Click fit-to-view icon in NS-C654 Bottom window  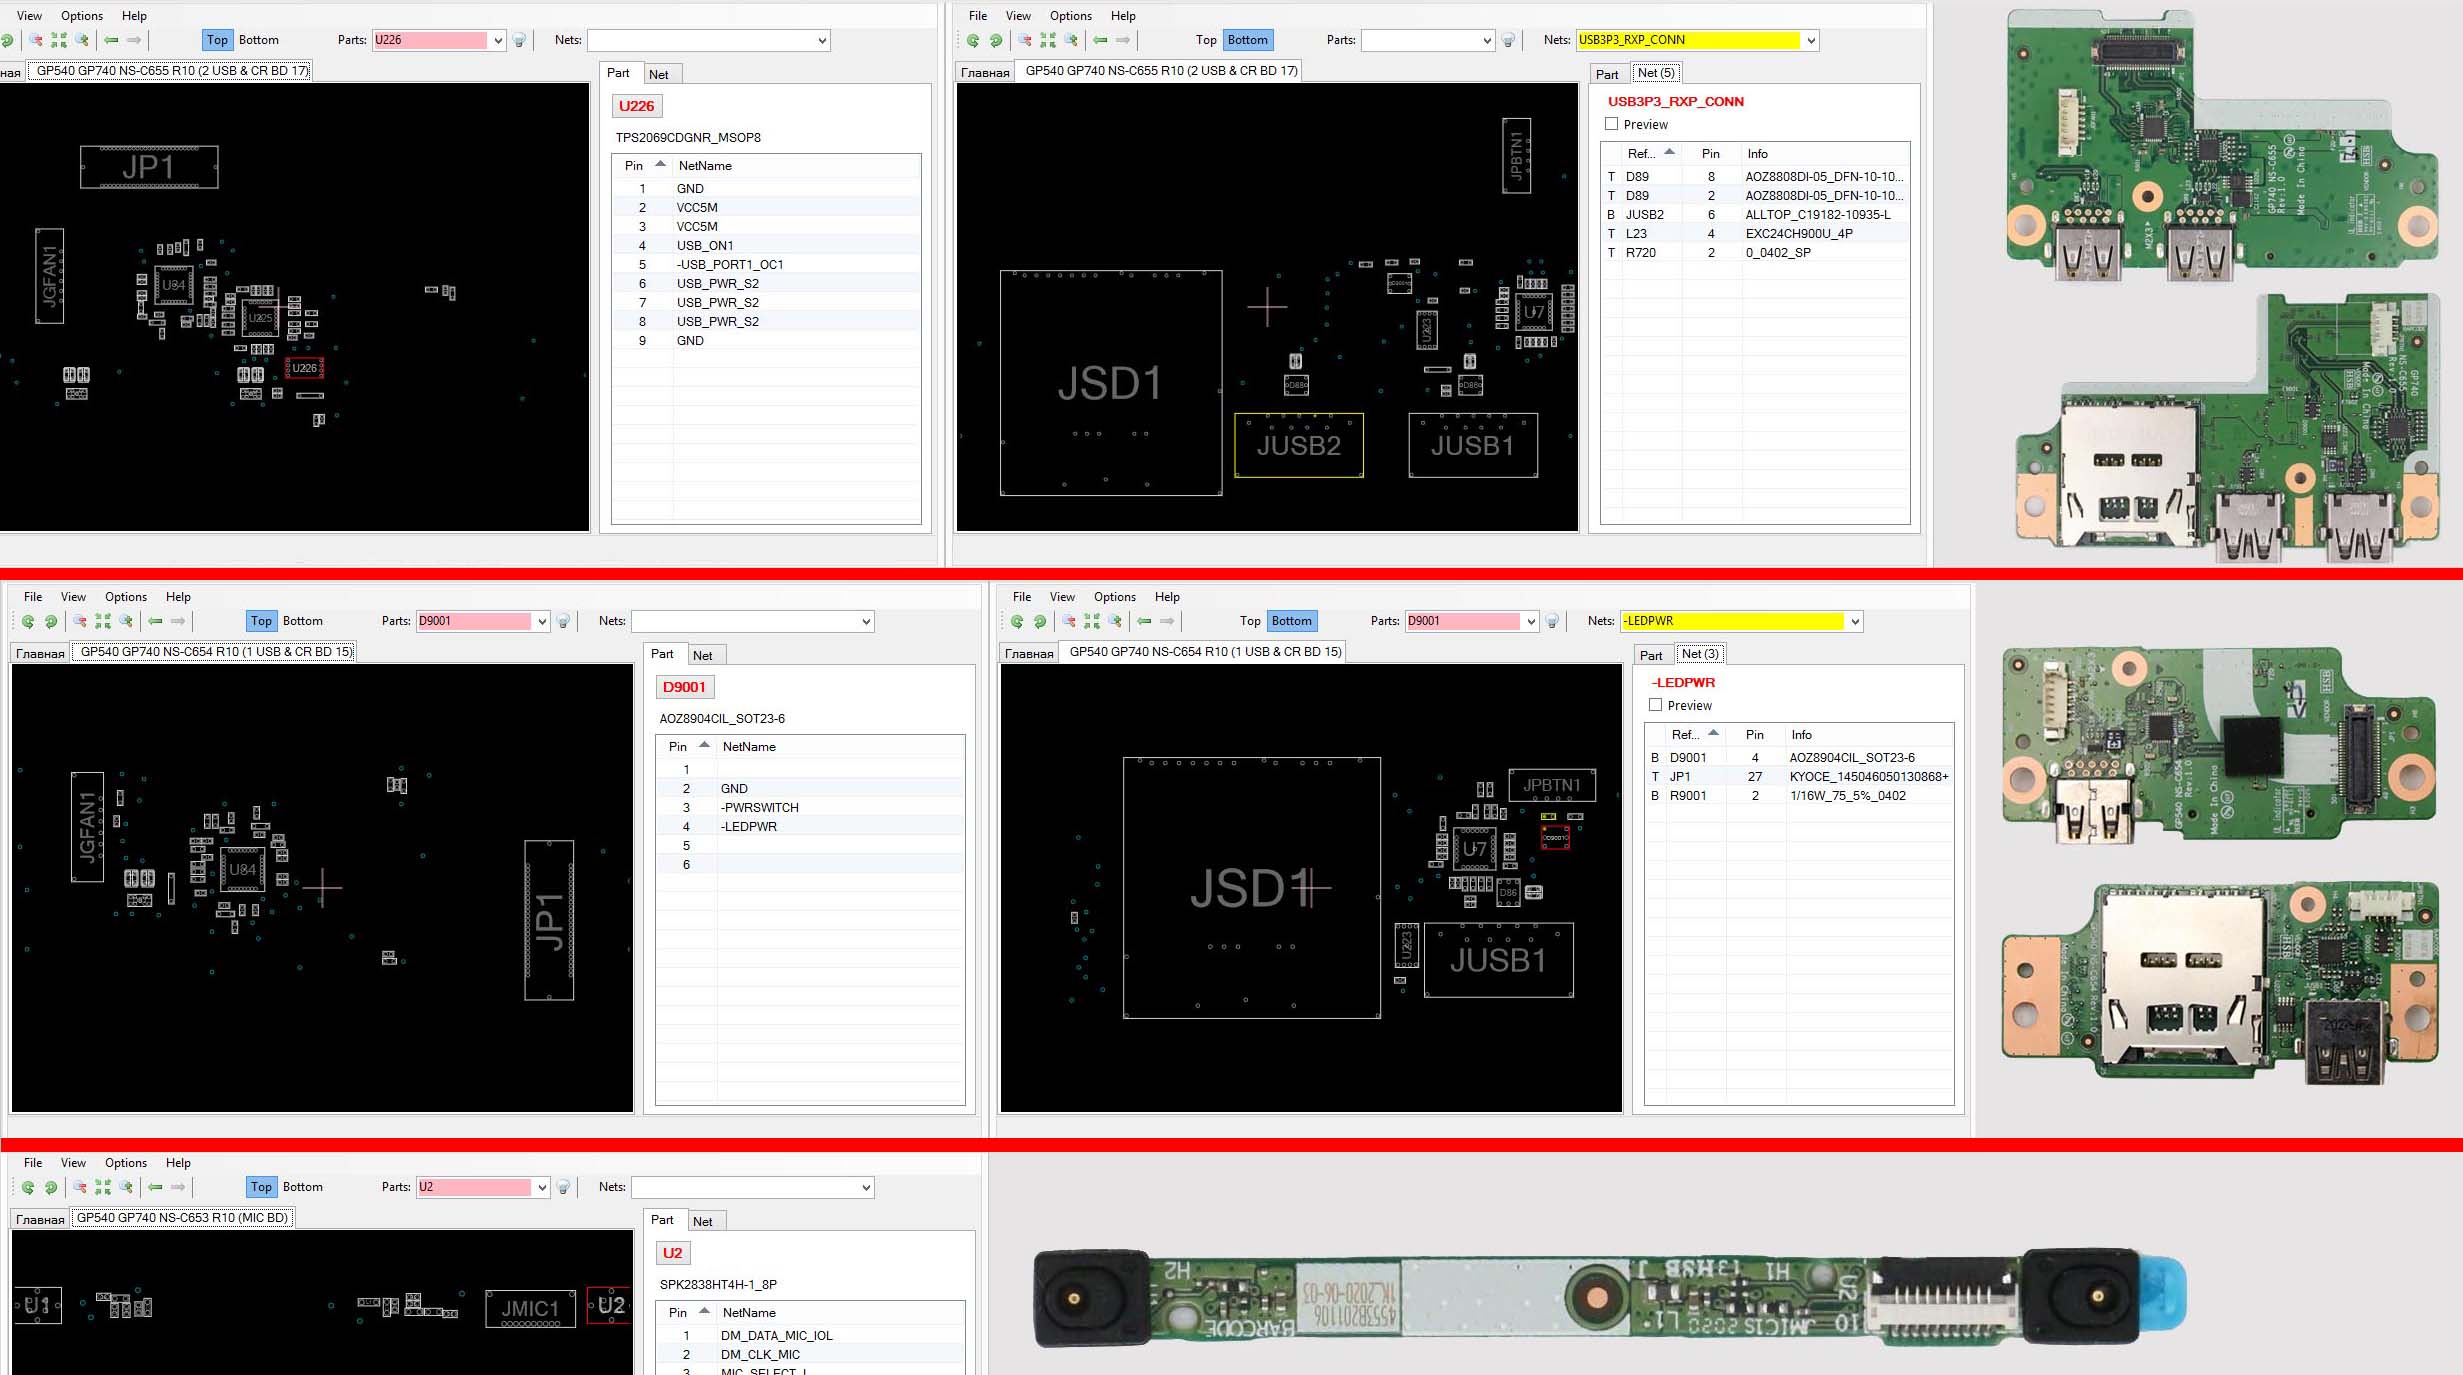click(x=1092, y=621)
